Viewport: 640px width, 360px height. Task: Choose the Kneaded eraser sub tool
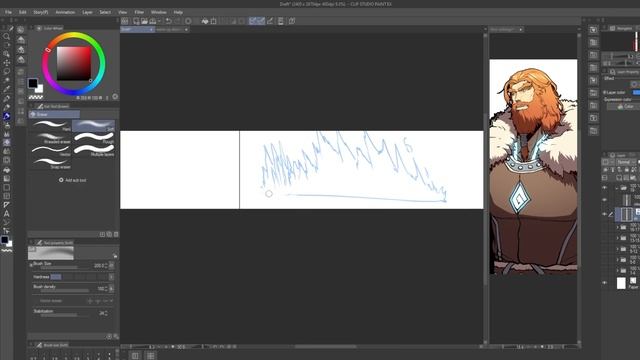(x=51, y=138)
